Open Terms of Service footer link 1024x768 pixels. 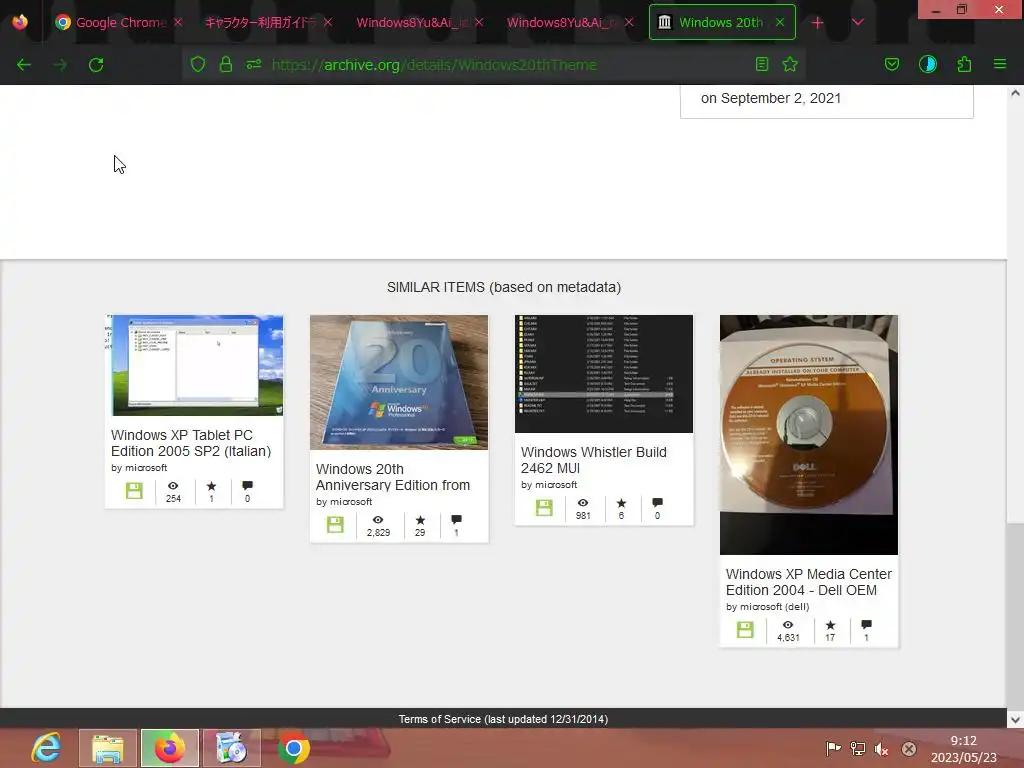[504, 719]
